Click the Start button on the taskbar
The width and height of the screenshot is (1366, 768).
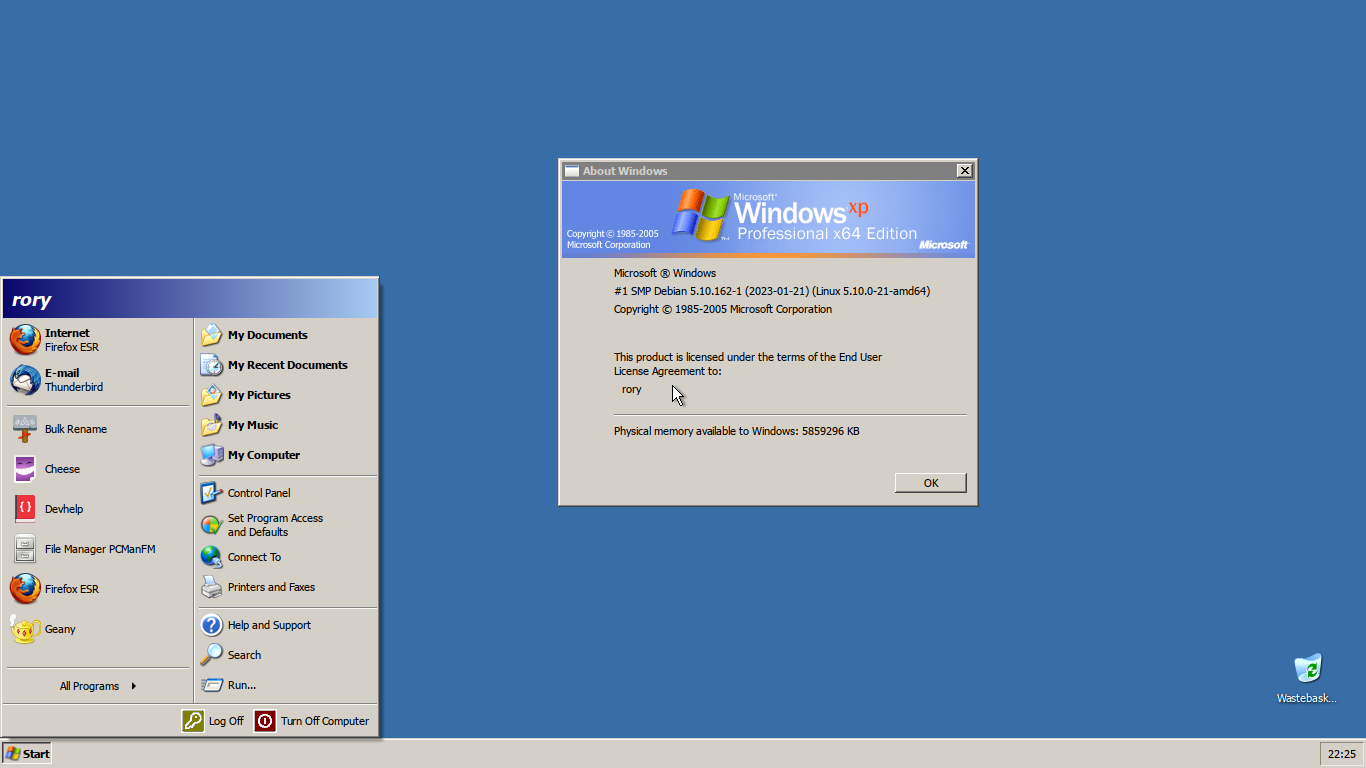pos(27,754)
